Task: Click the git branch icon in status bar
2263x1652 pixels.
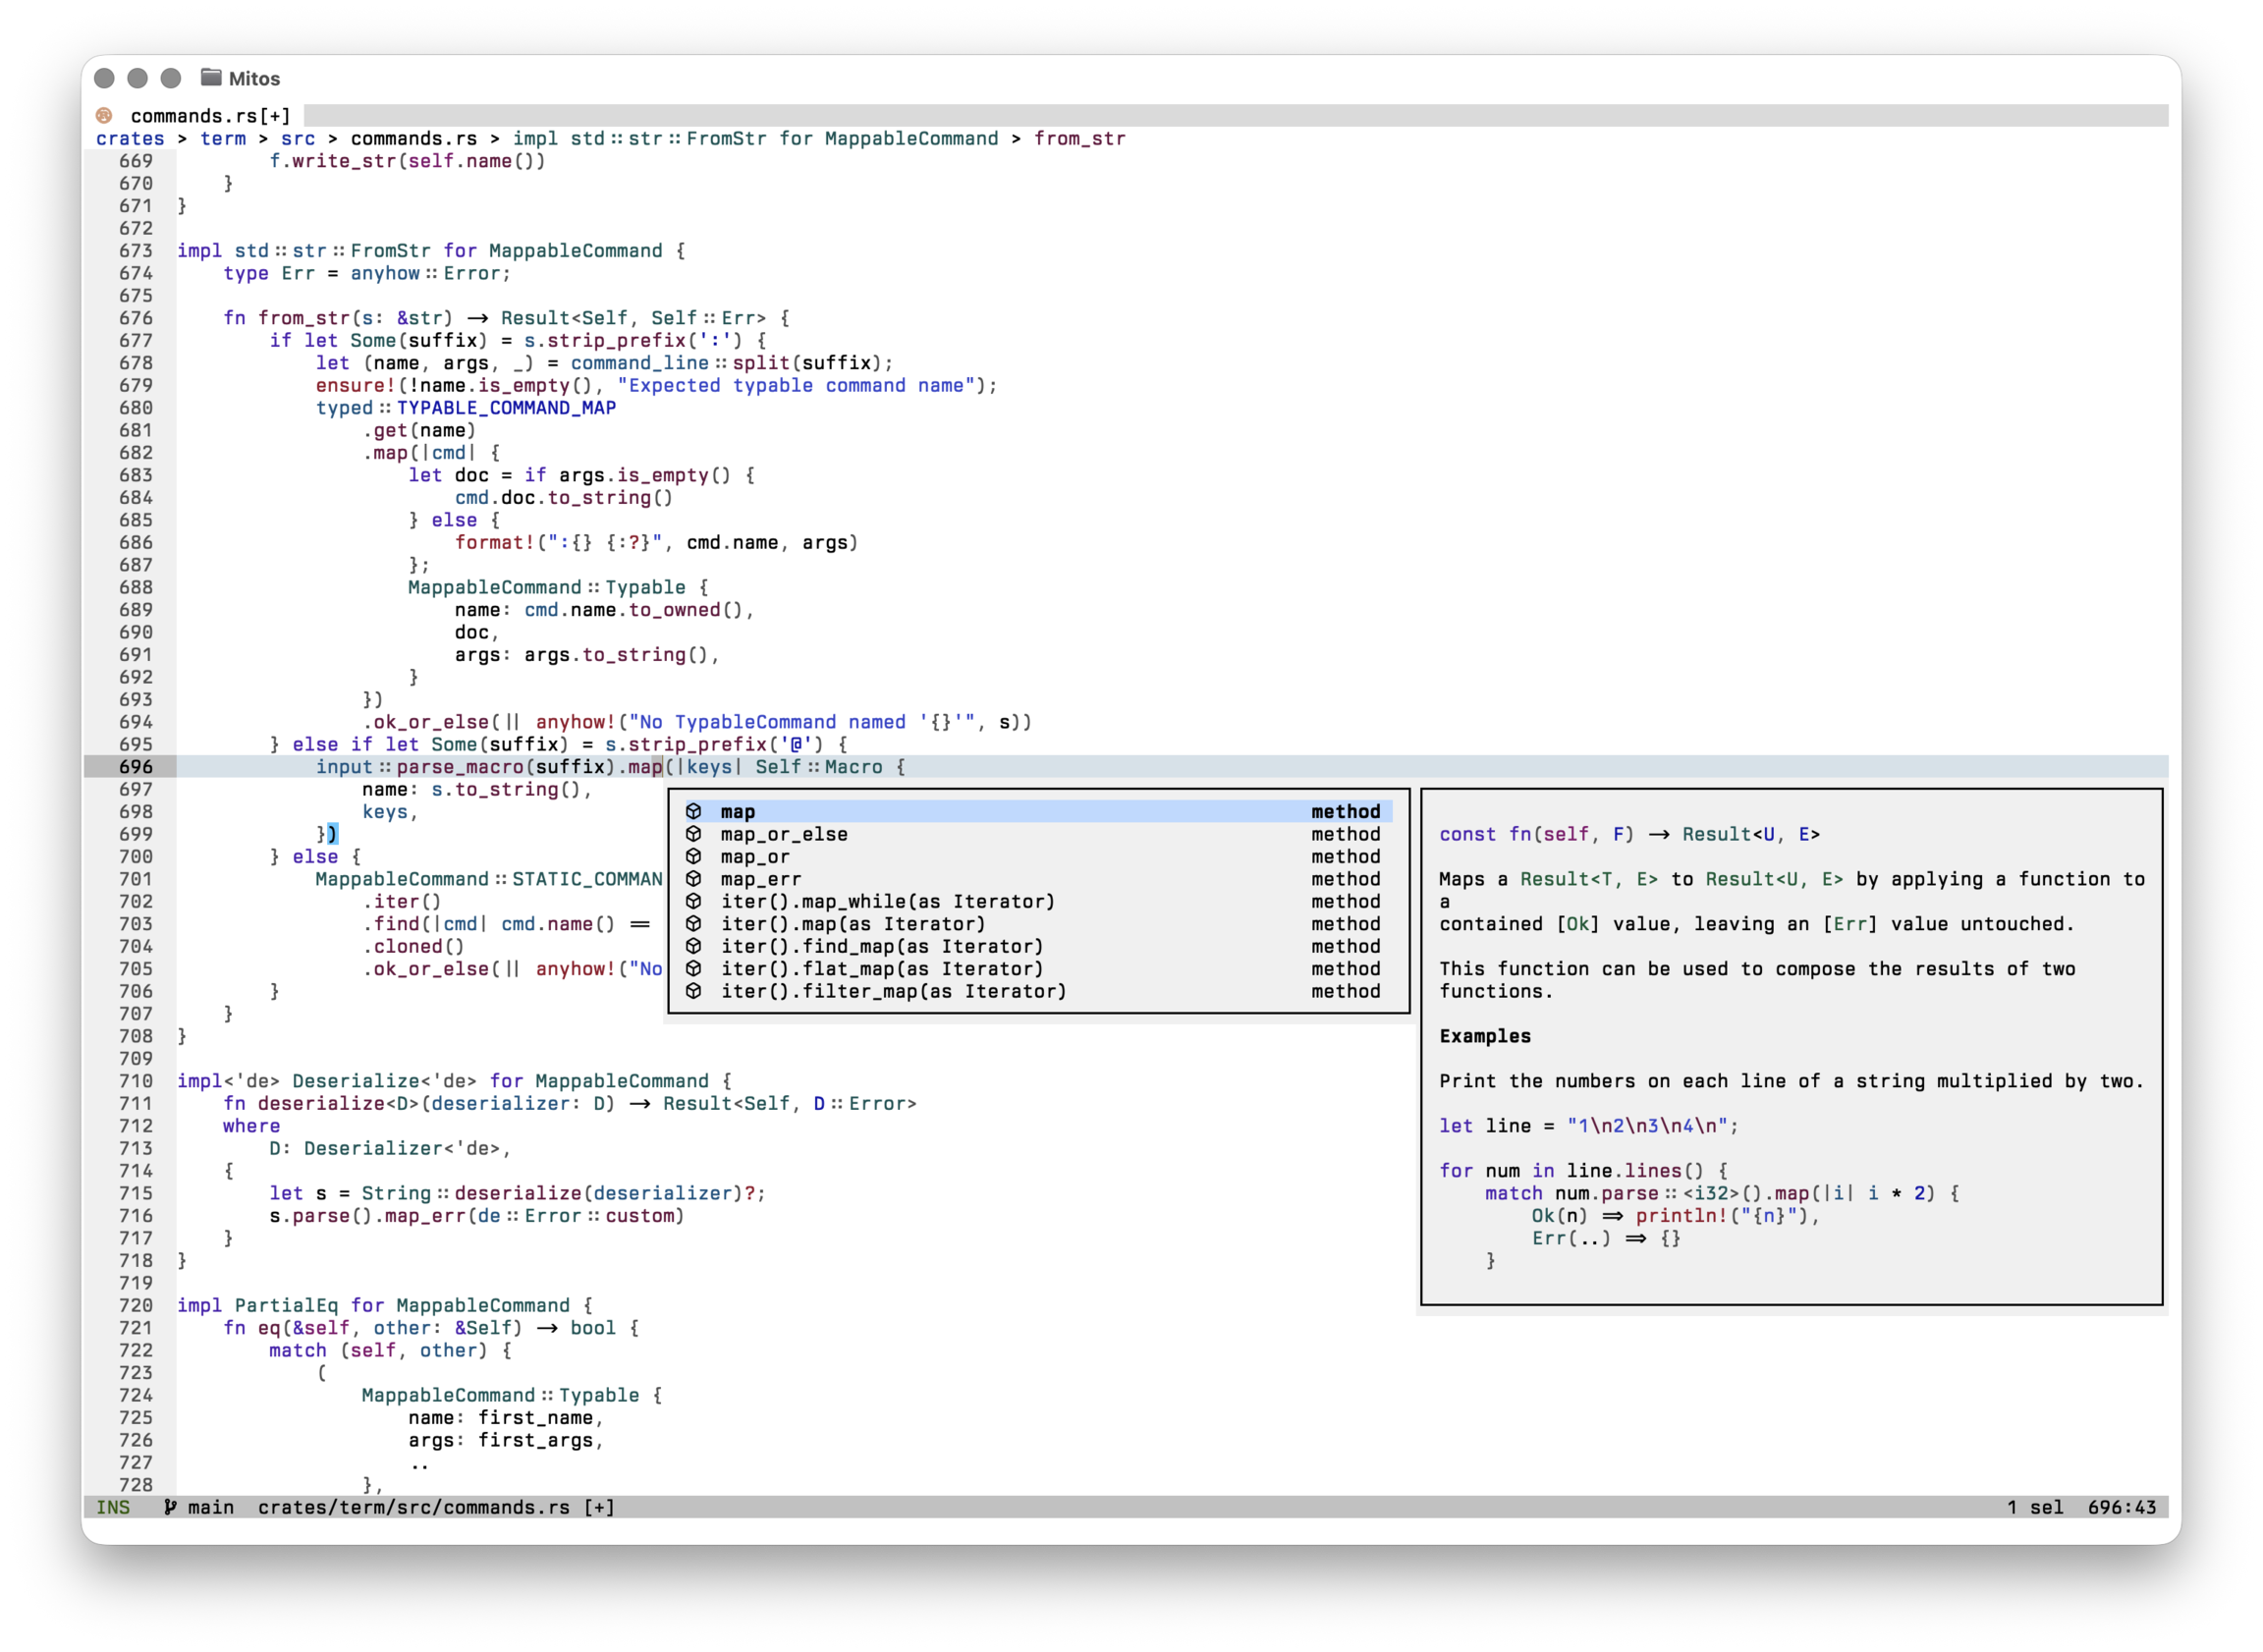Action: [x=171, y=1507]
